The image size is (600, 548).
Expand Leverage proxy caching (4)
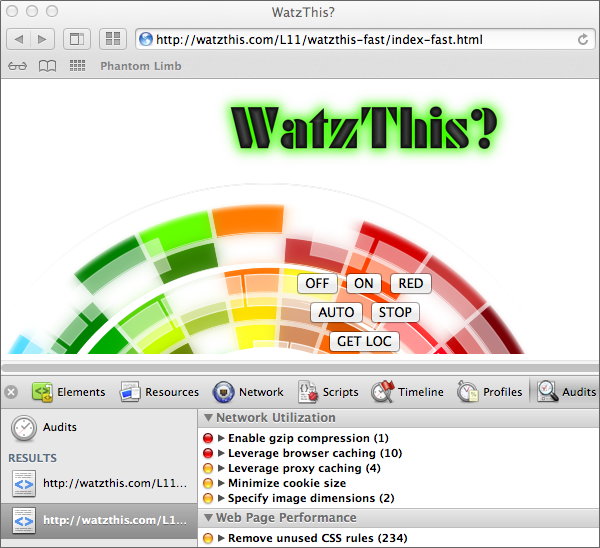tap(221, 468)
